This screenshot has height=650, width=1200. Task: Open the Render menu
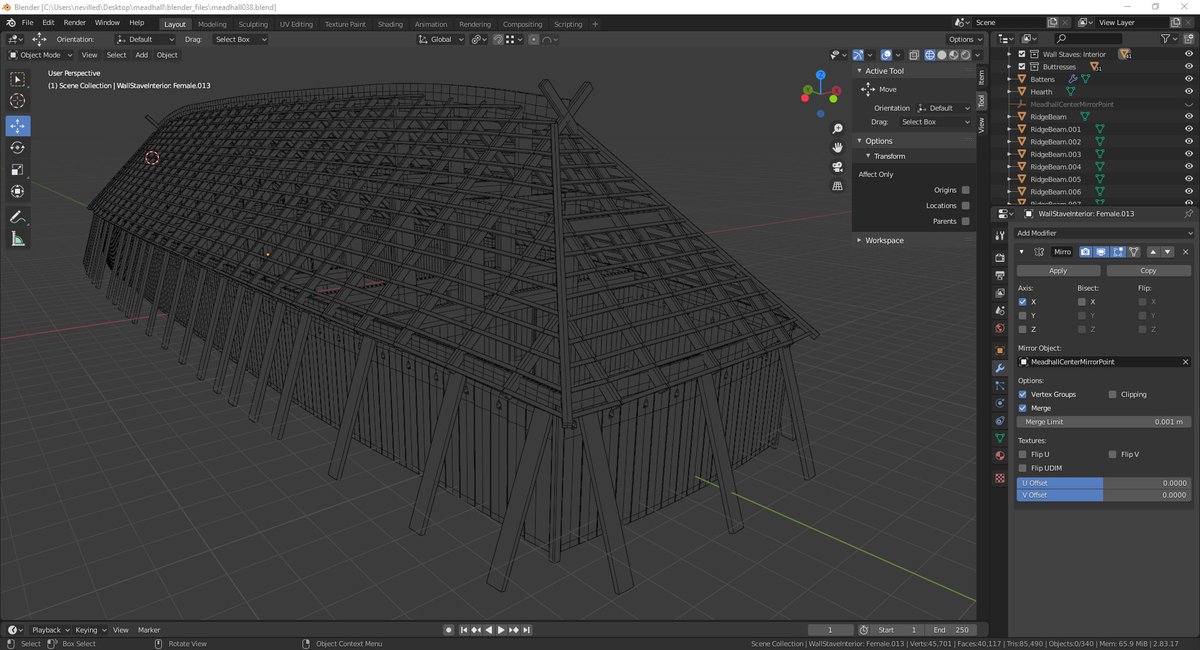74,22
